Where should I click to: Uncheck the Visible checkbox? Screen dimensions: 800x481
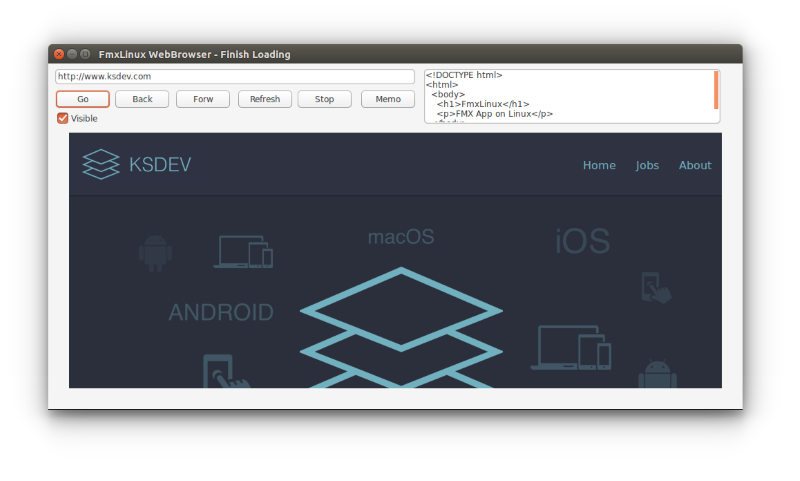click(x=63, y=118)
